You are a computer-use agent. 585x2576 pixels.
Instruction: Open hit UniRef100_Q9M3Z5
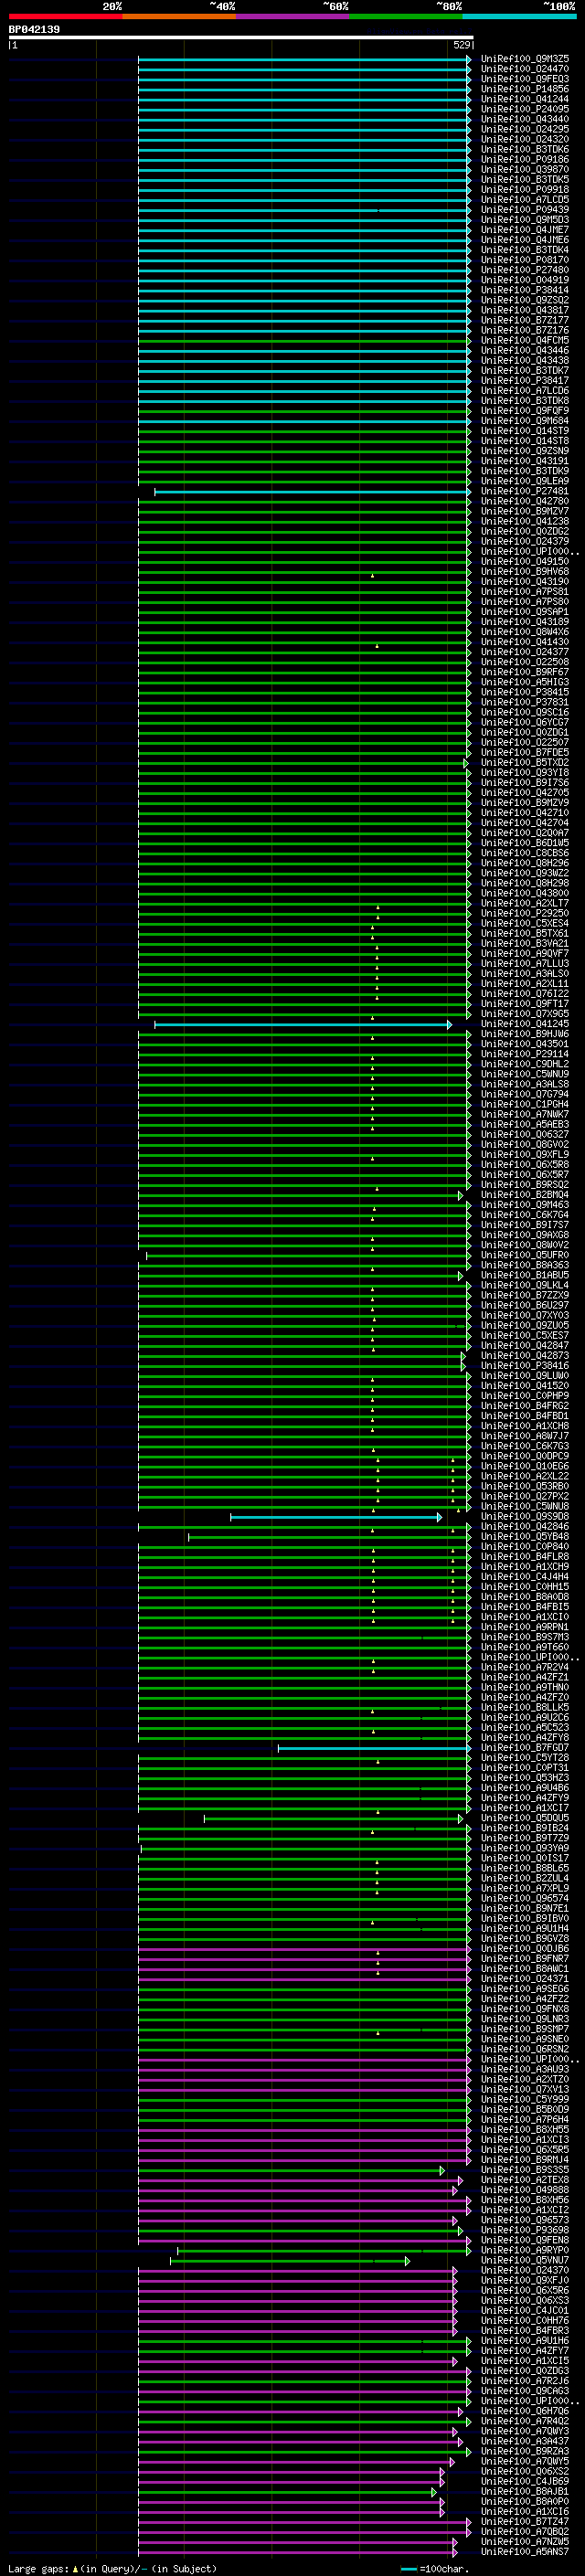525,59
